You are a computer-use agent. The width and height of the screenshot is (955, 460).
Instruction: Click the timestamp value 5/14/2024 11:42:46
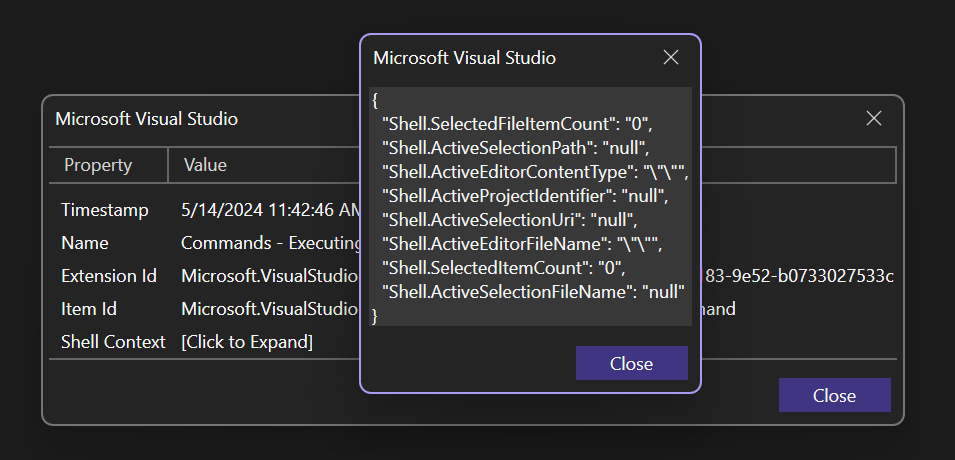pos(271,210)
